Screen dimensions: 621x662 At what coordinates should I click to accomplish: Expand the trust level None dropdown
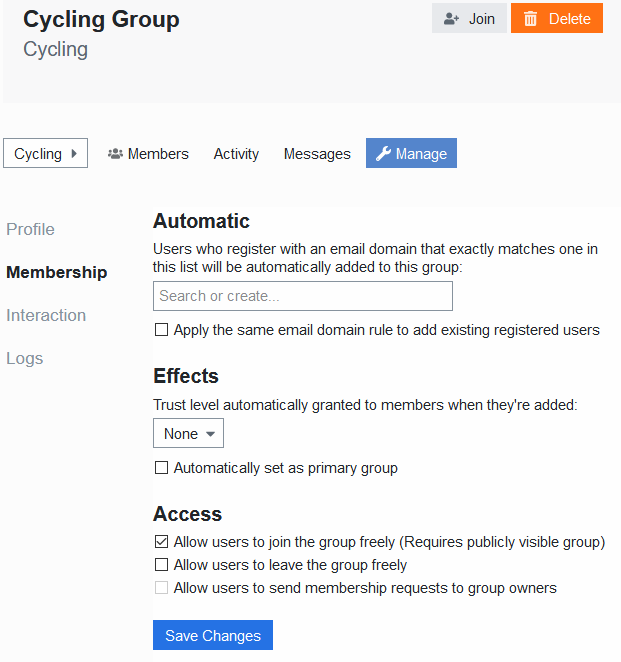pyautogui.click(x=188, y=433)
